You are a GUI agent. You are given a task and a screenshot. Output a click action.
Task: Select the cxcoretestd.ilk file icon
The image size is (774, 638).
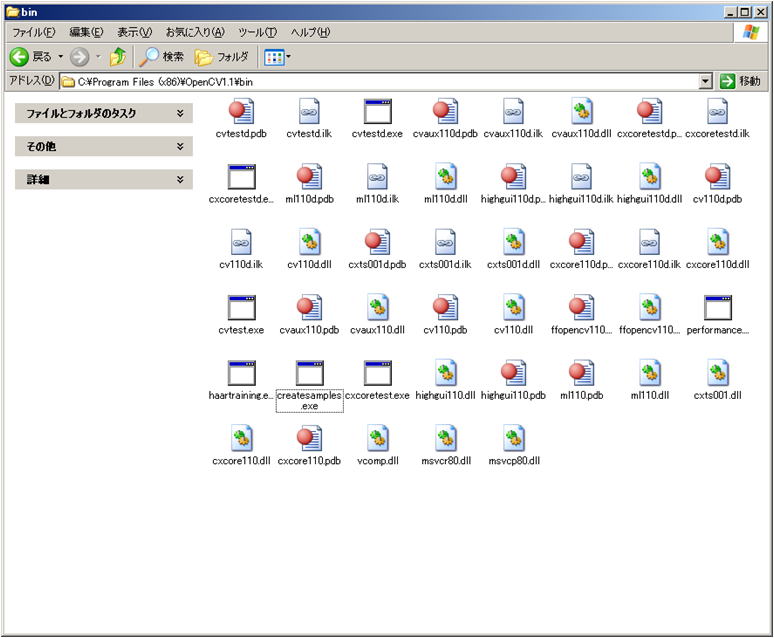pyautogui.click(x=718, y=112)
